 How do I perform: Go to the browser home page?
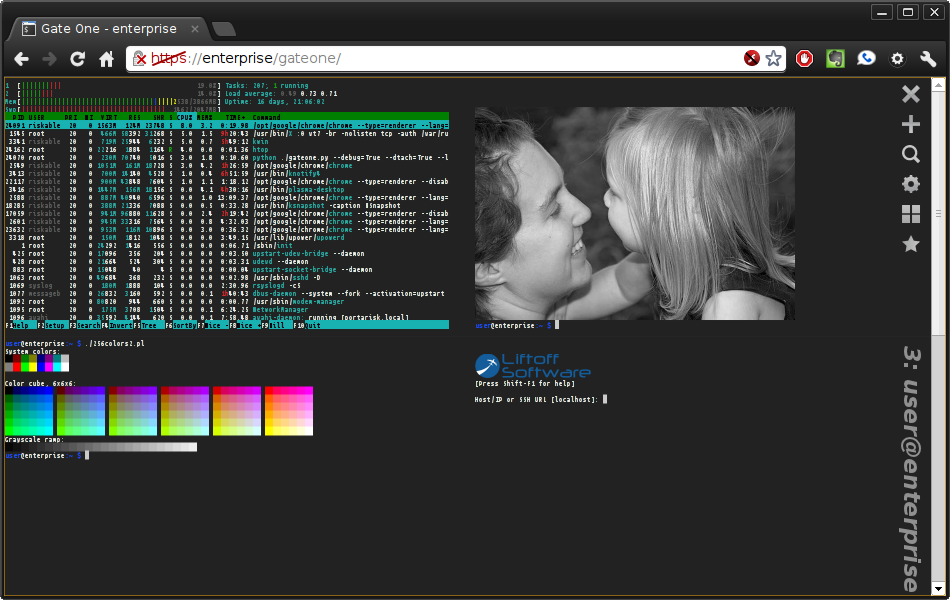[x=107, y=59]
